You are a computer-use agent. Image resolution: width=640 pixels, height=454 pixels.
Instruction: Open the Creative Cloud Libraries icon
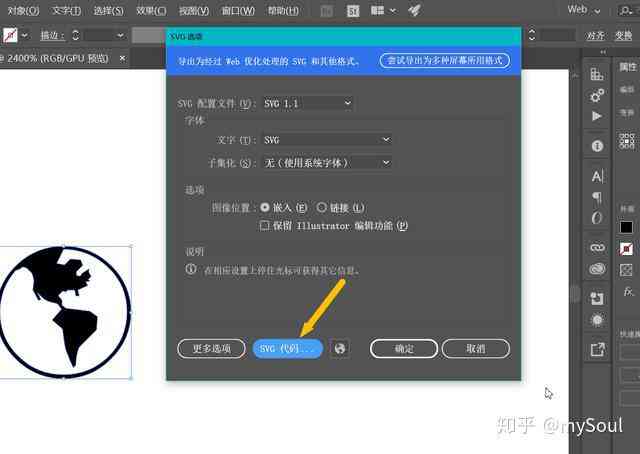tap(597, 269)
